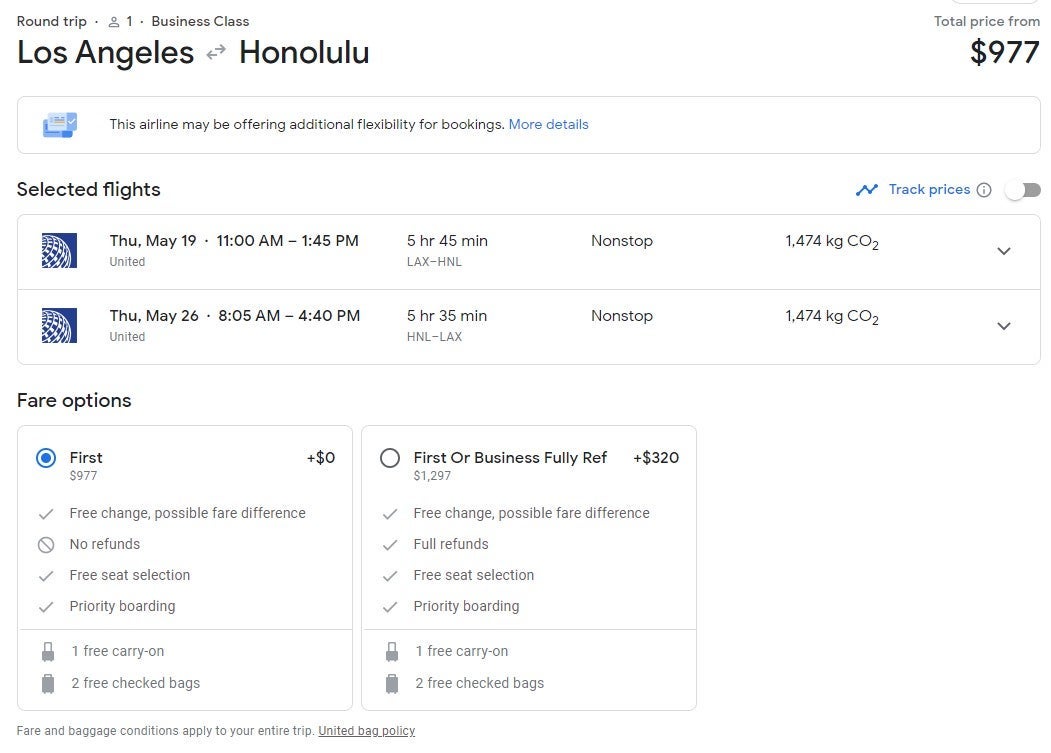Open More details about booking flexibility
The height and width of the screenshot is (753, 1051).
548,125
